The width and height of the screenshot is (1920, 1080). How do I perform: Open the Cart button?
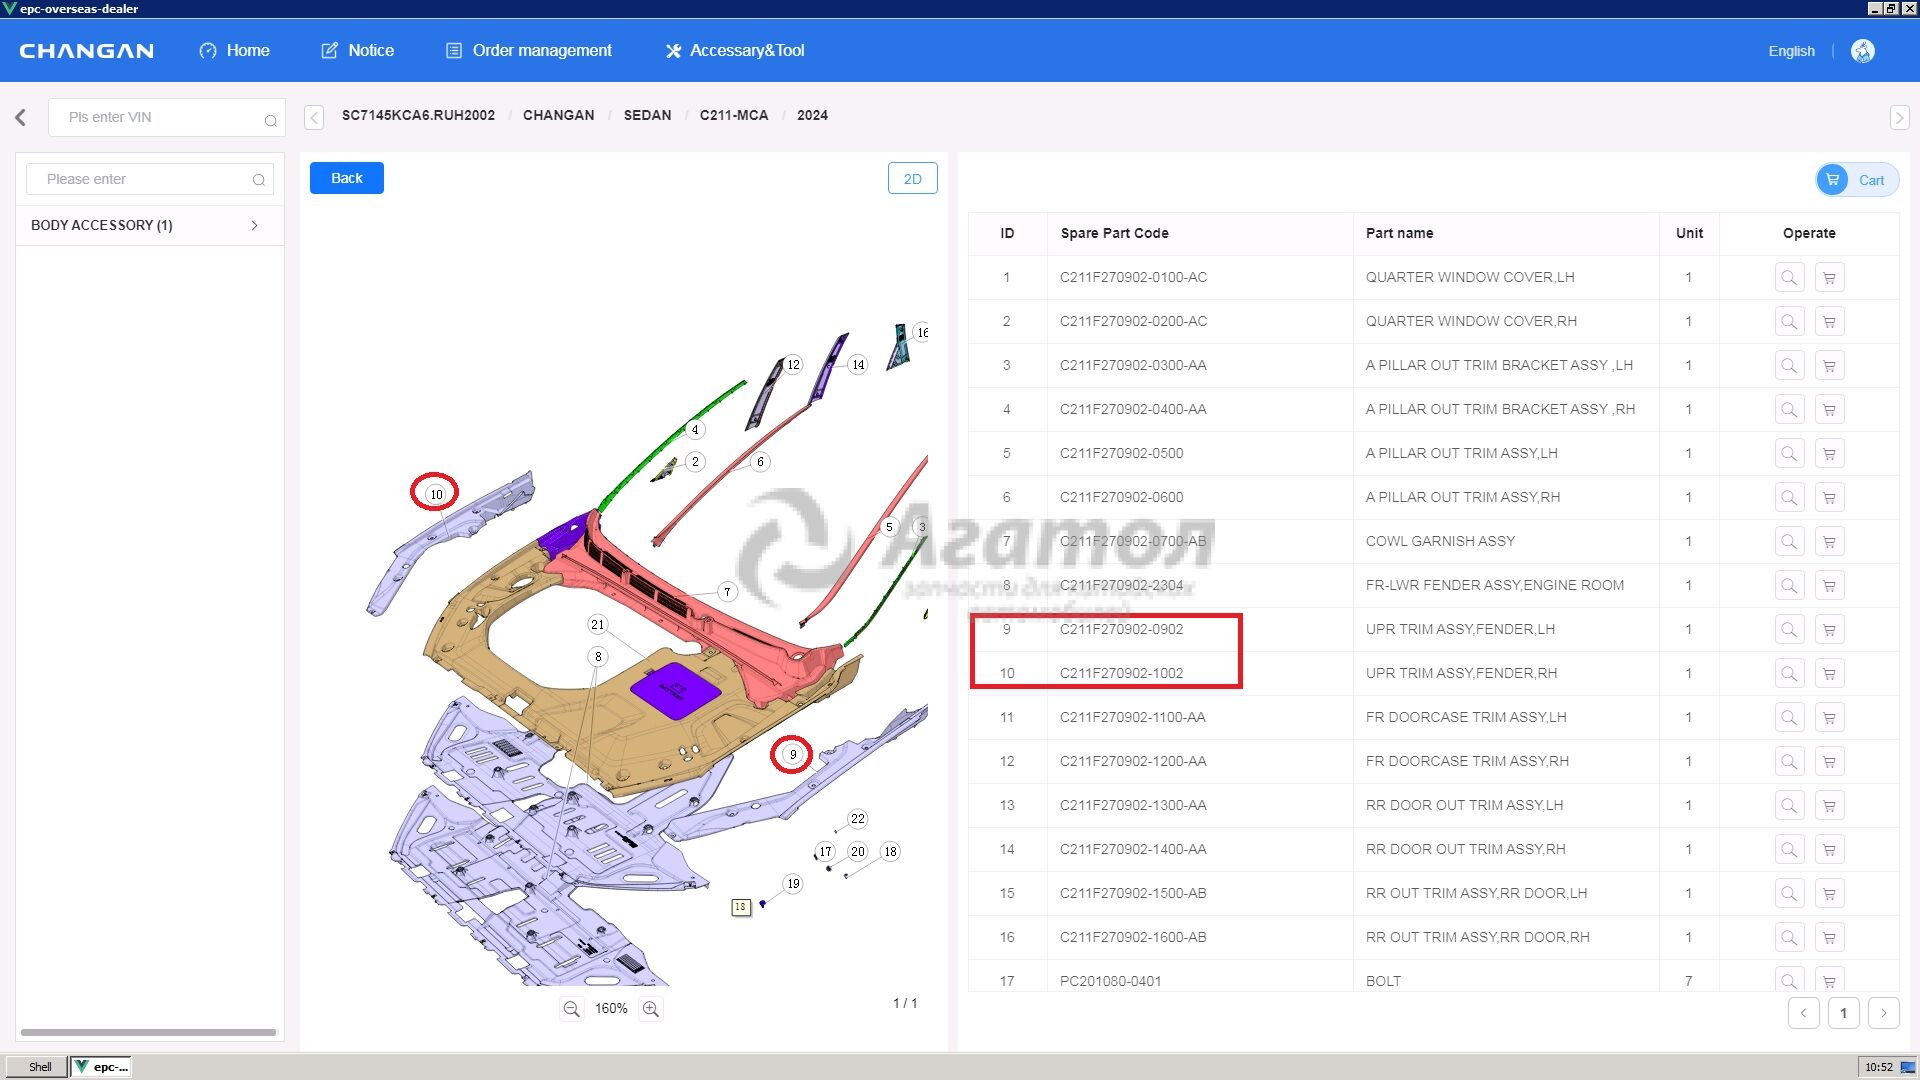click(1856, 180)
